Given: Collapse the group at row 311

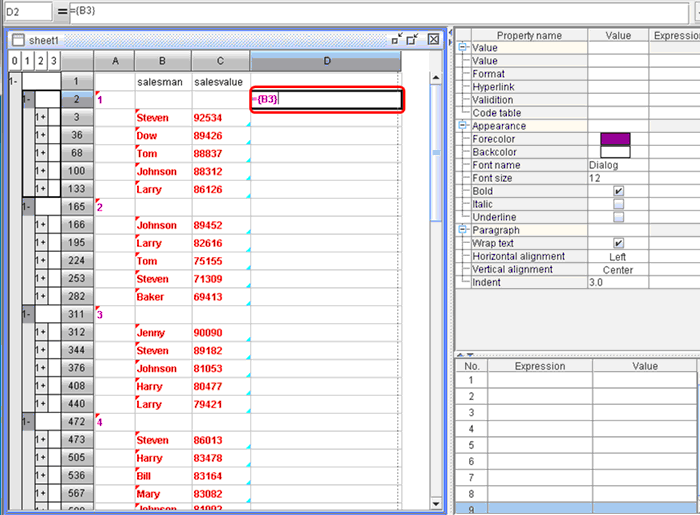Looking at the screenshot, I should 28,314.
